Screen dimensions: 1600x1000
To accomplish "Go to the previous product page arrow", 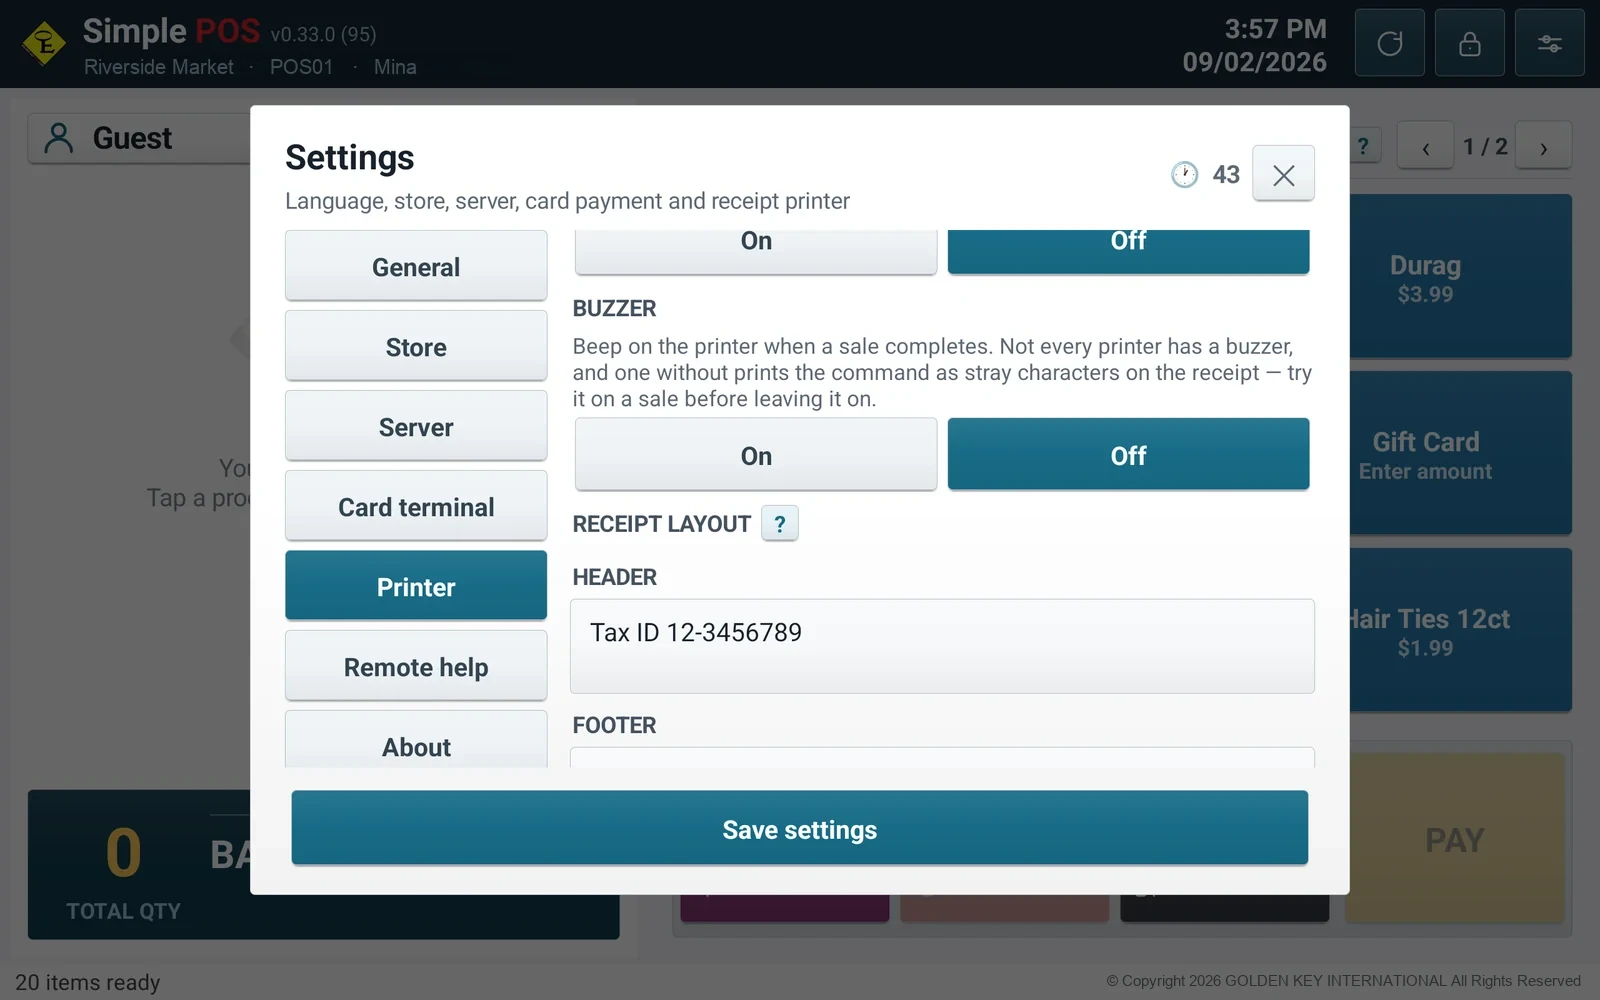I will click(1425, 147).
